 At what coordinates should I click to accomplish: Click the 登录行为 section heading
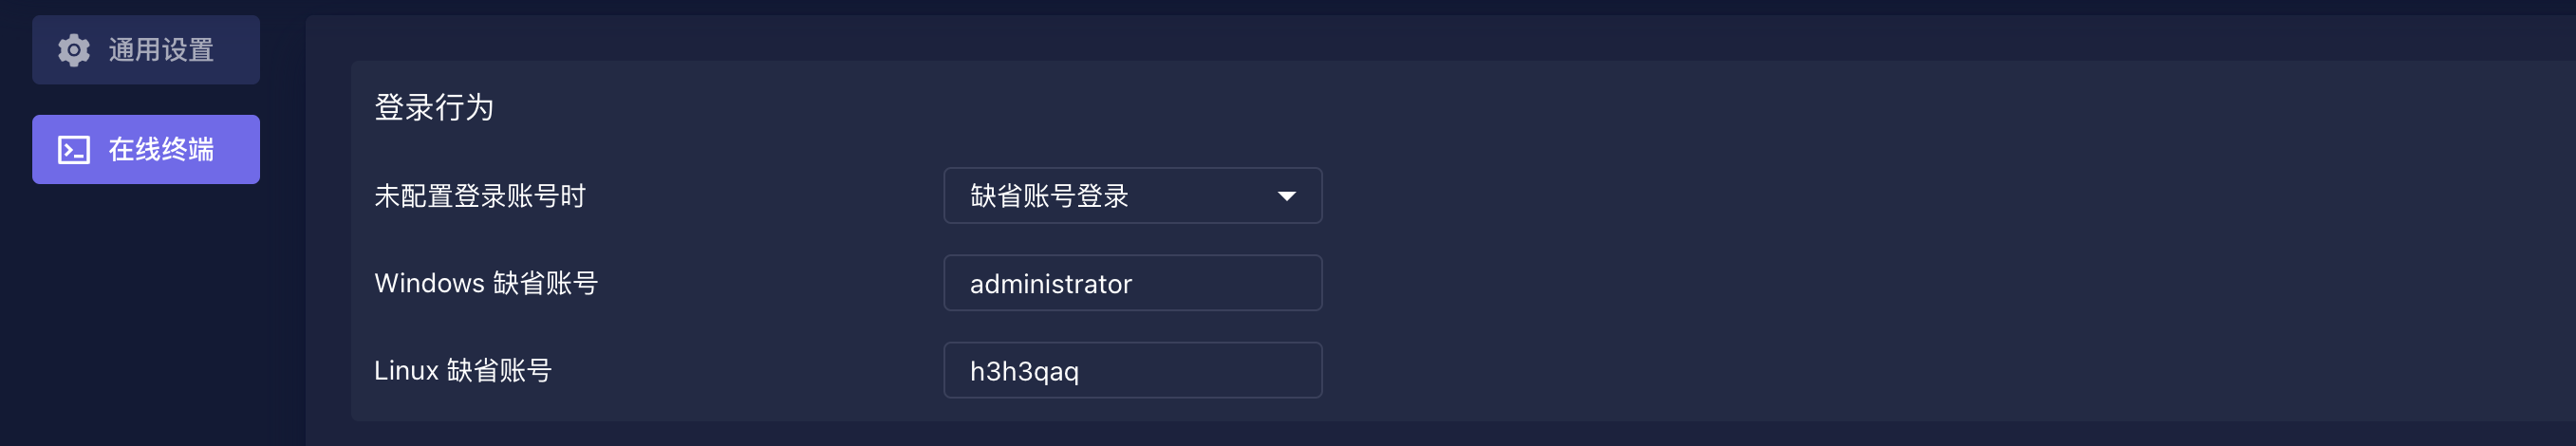[x=434, y=107]
